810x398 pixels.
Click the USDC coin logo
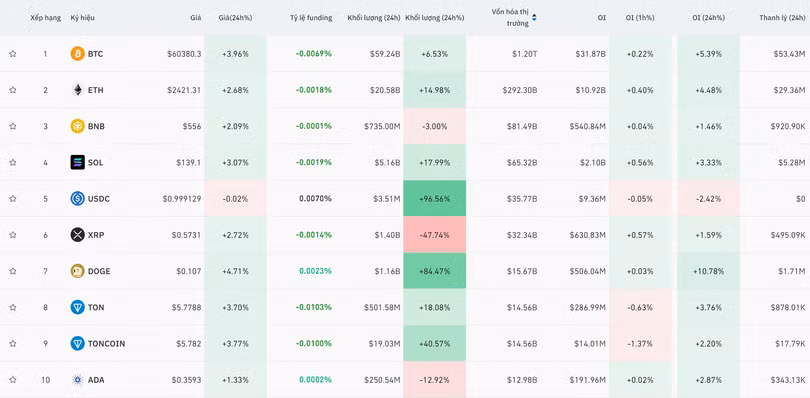(77, 198)
